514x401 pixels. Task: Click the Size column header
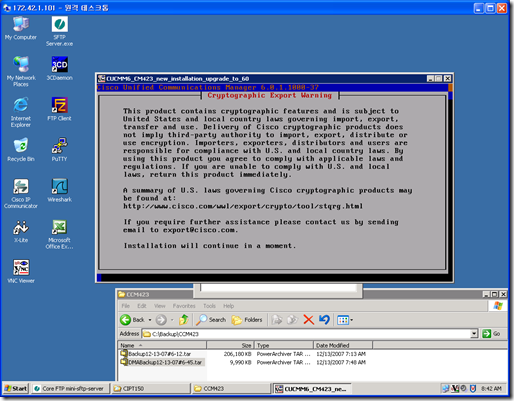point(230,345)
